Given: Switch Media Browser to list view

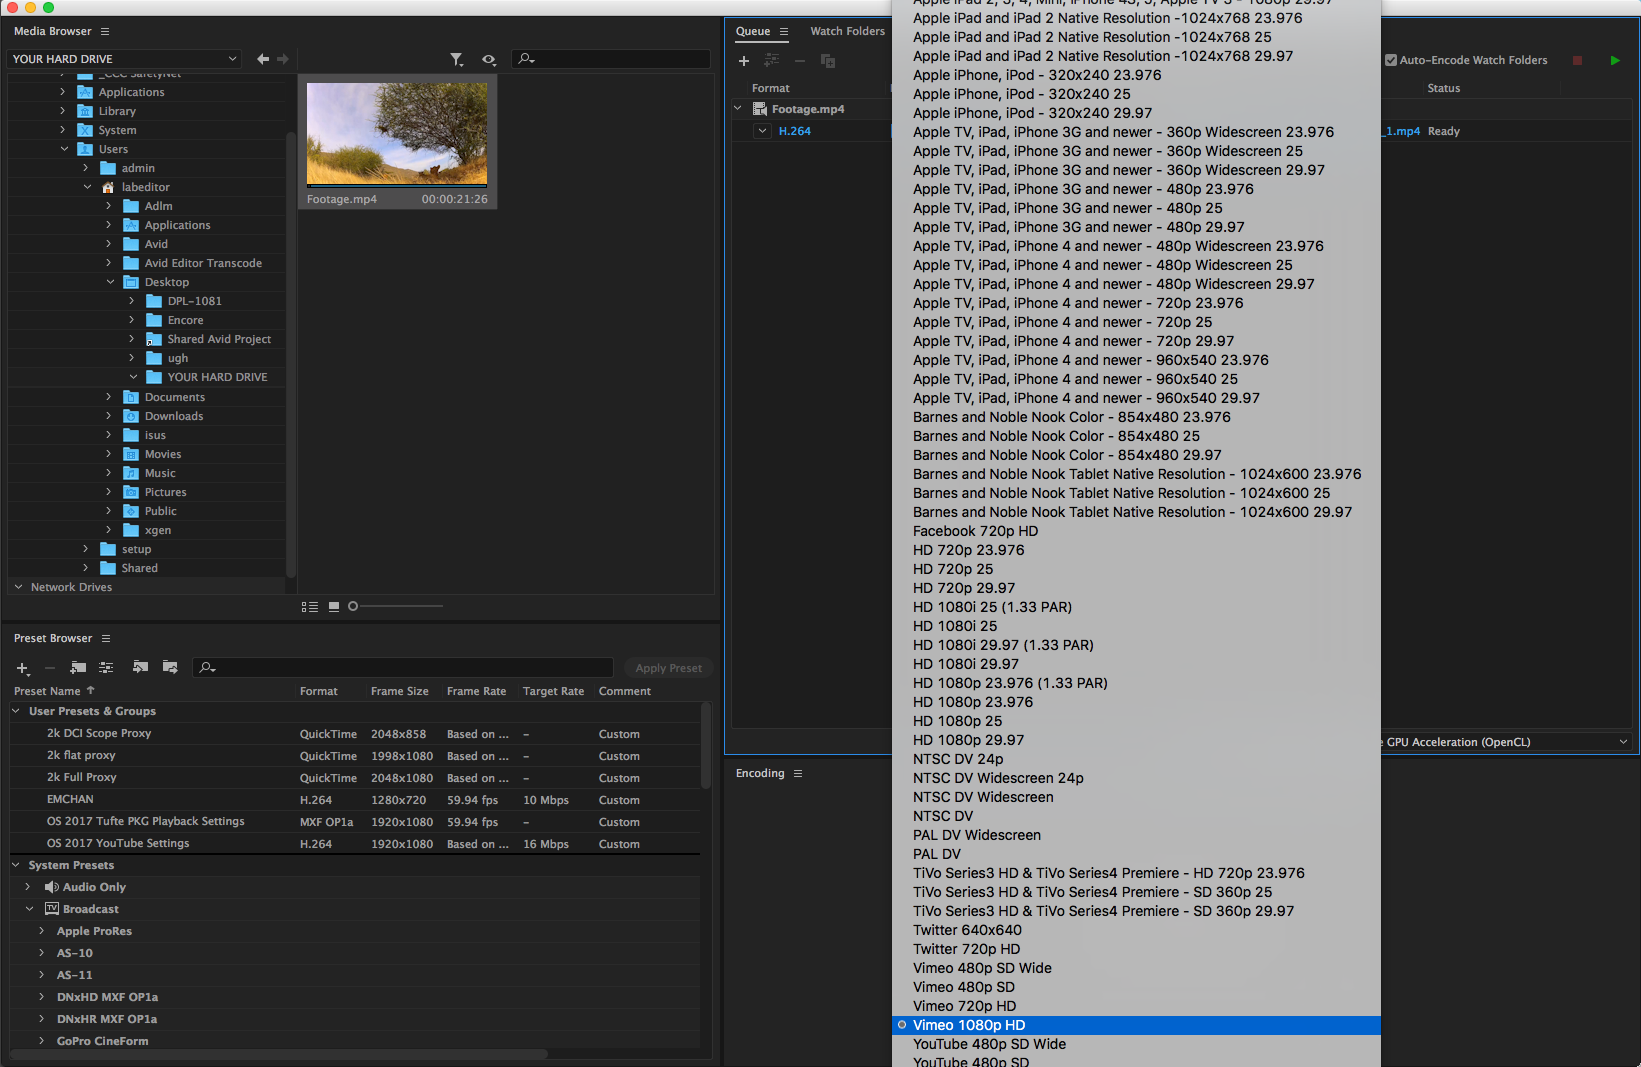Looking at the screenshot, I should coord(310,606).
